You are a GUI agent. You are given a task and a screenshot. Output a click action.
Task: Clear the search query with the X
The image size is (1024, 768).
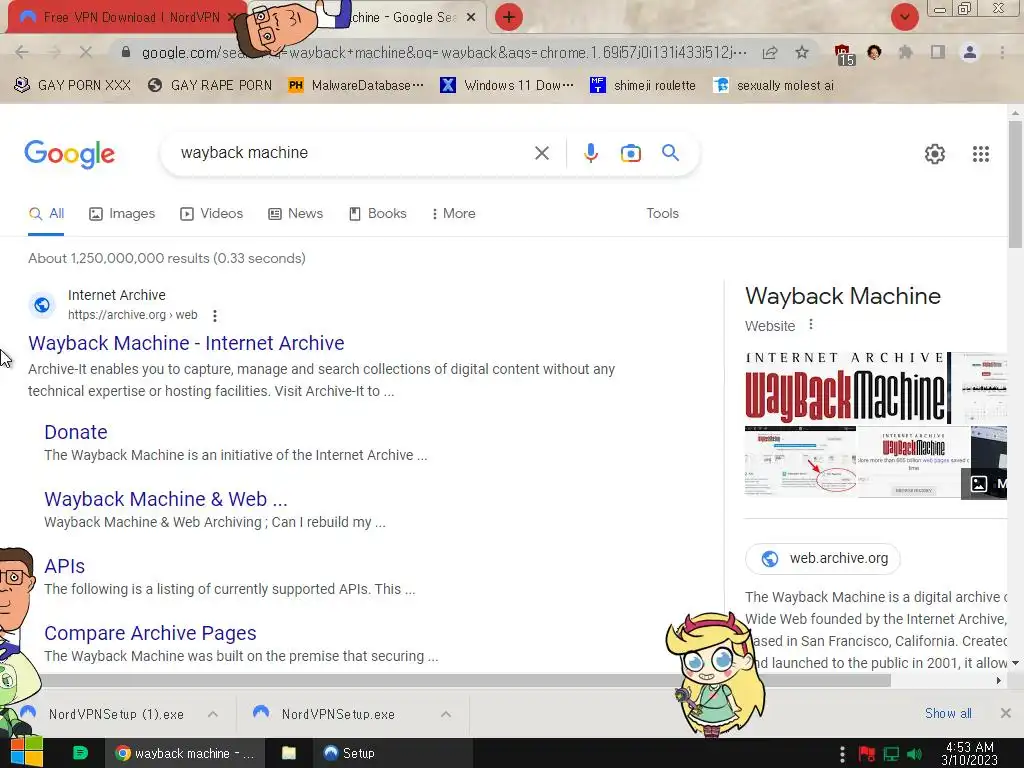pyautogui.click(x=541, y=153)
